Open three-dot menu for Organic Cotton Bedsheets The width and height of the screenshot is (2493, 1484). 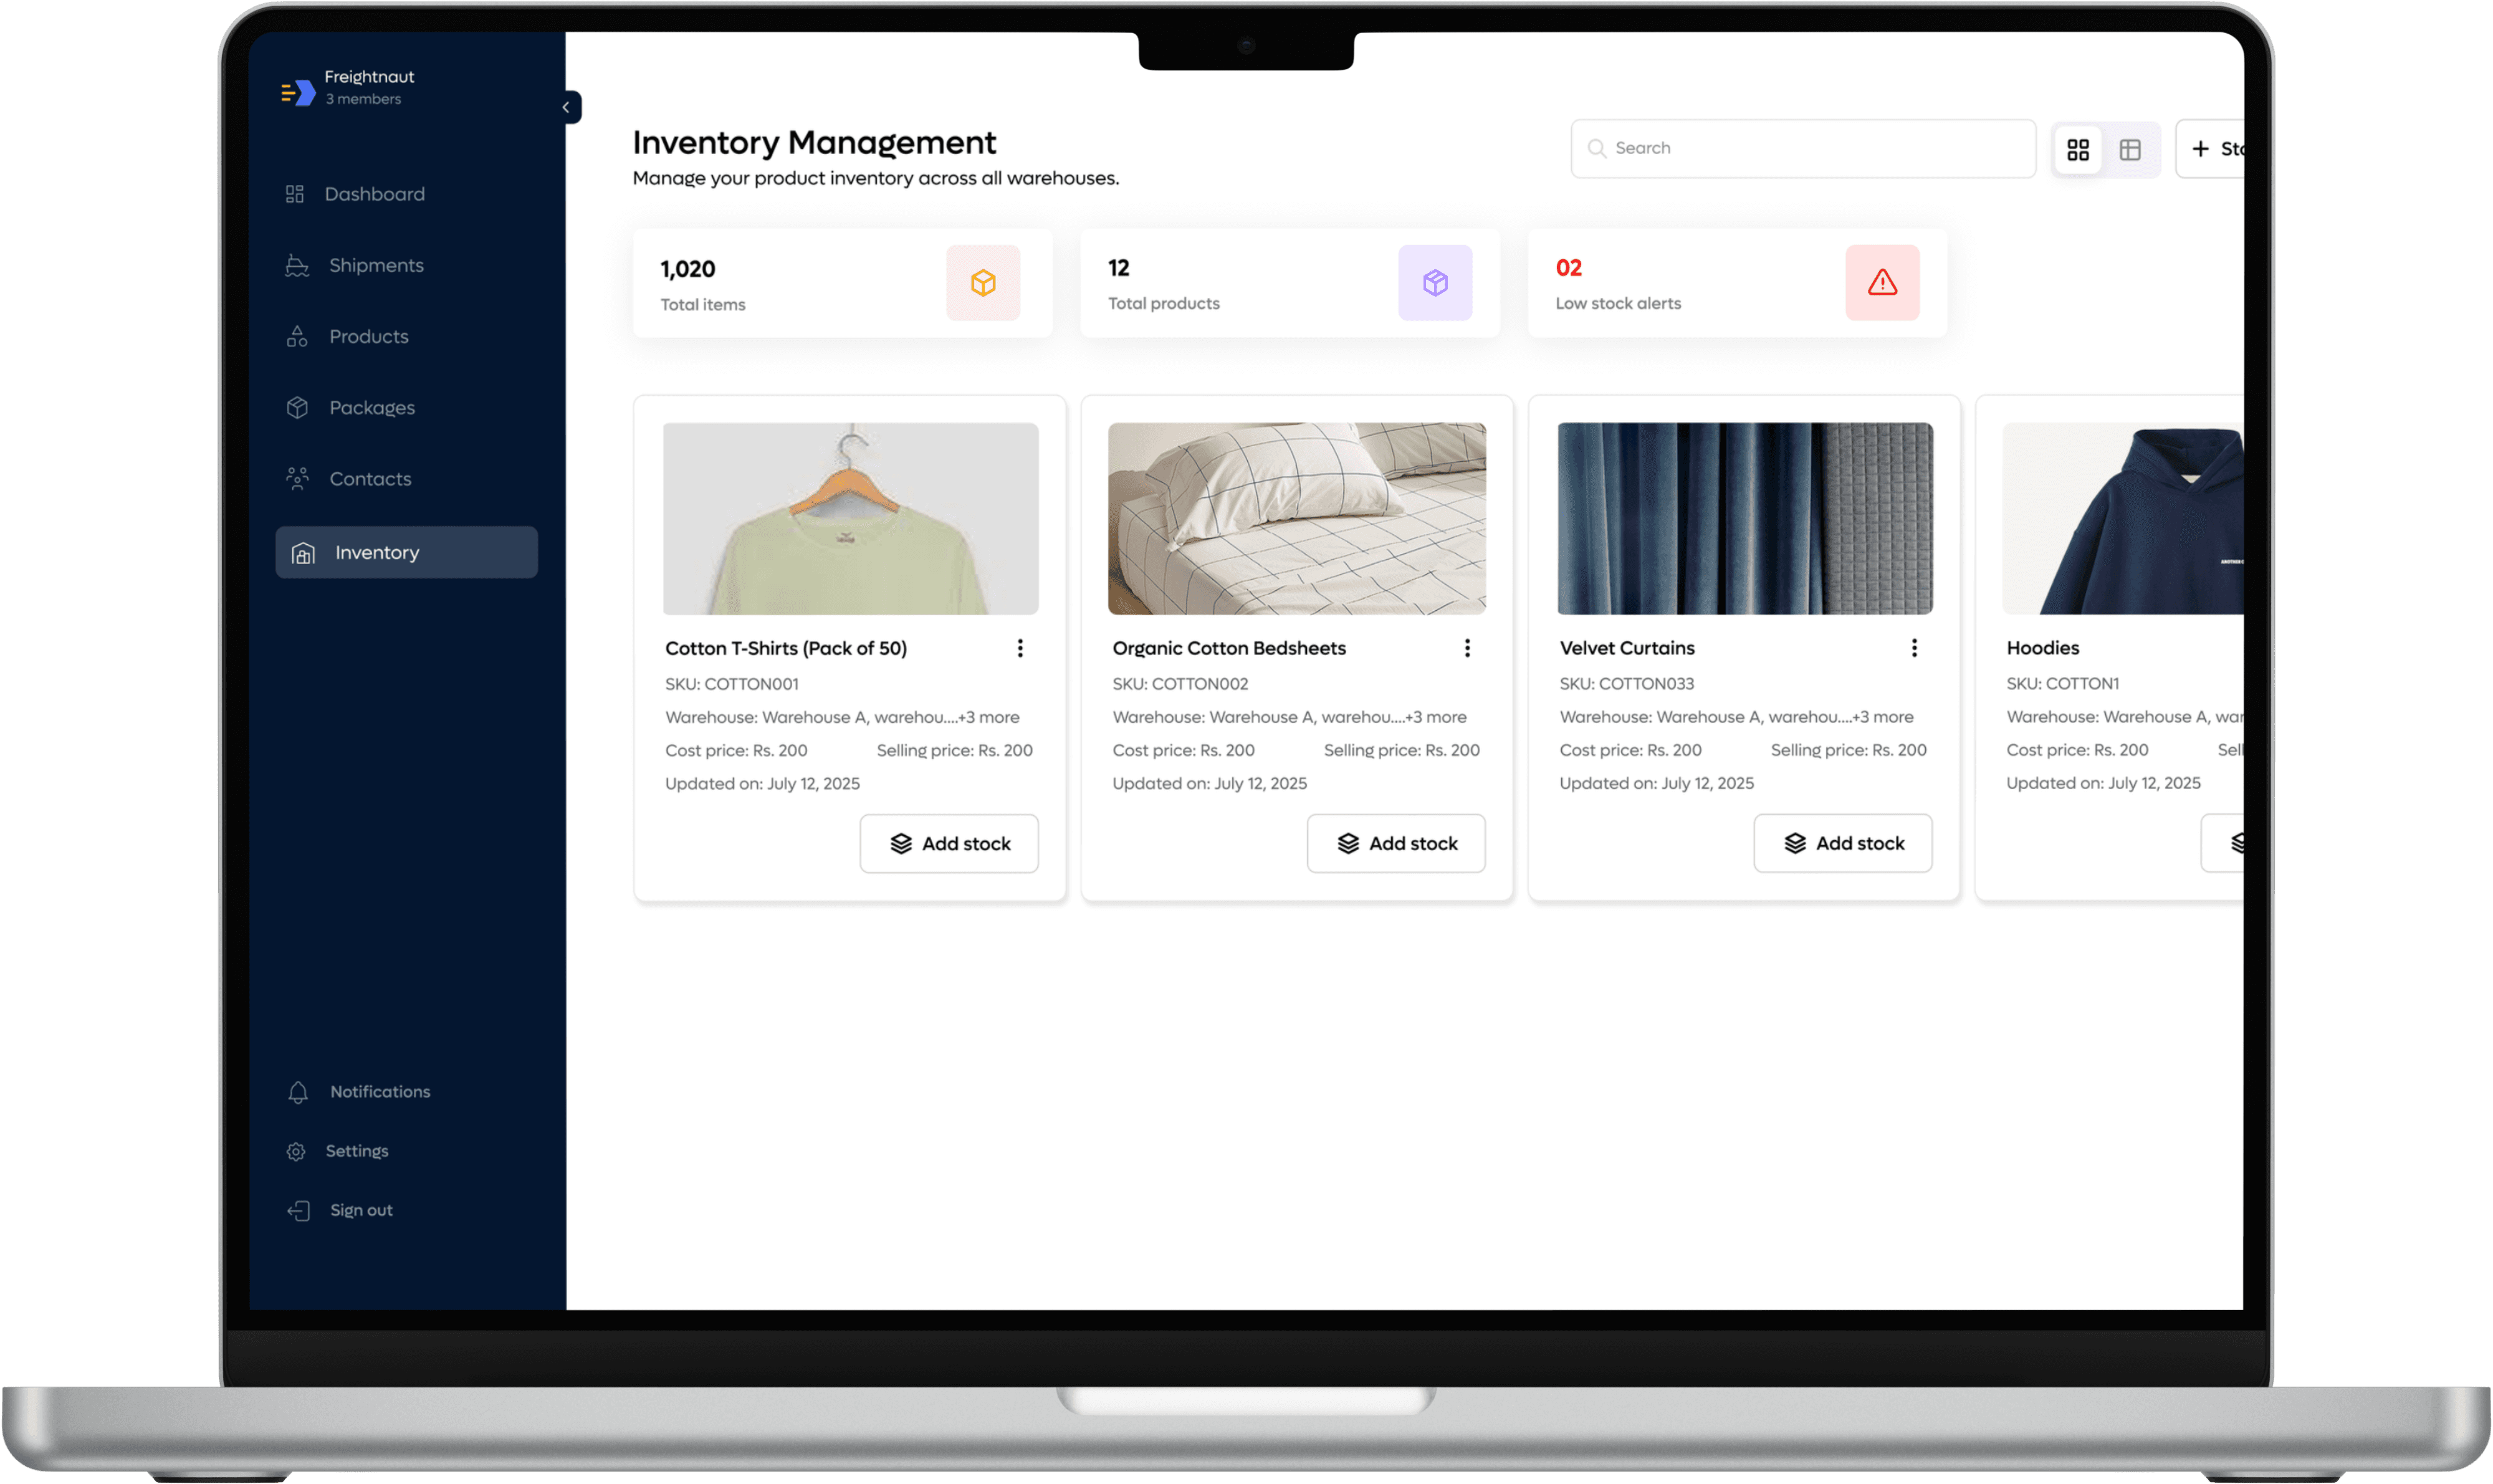click(1467, 648)
